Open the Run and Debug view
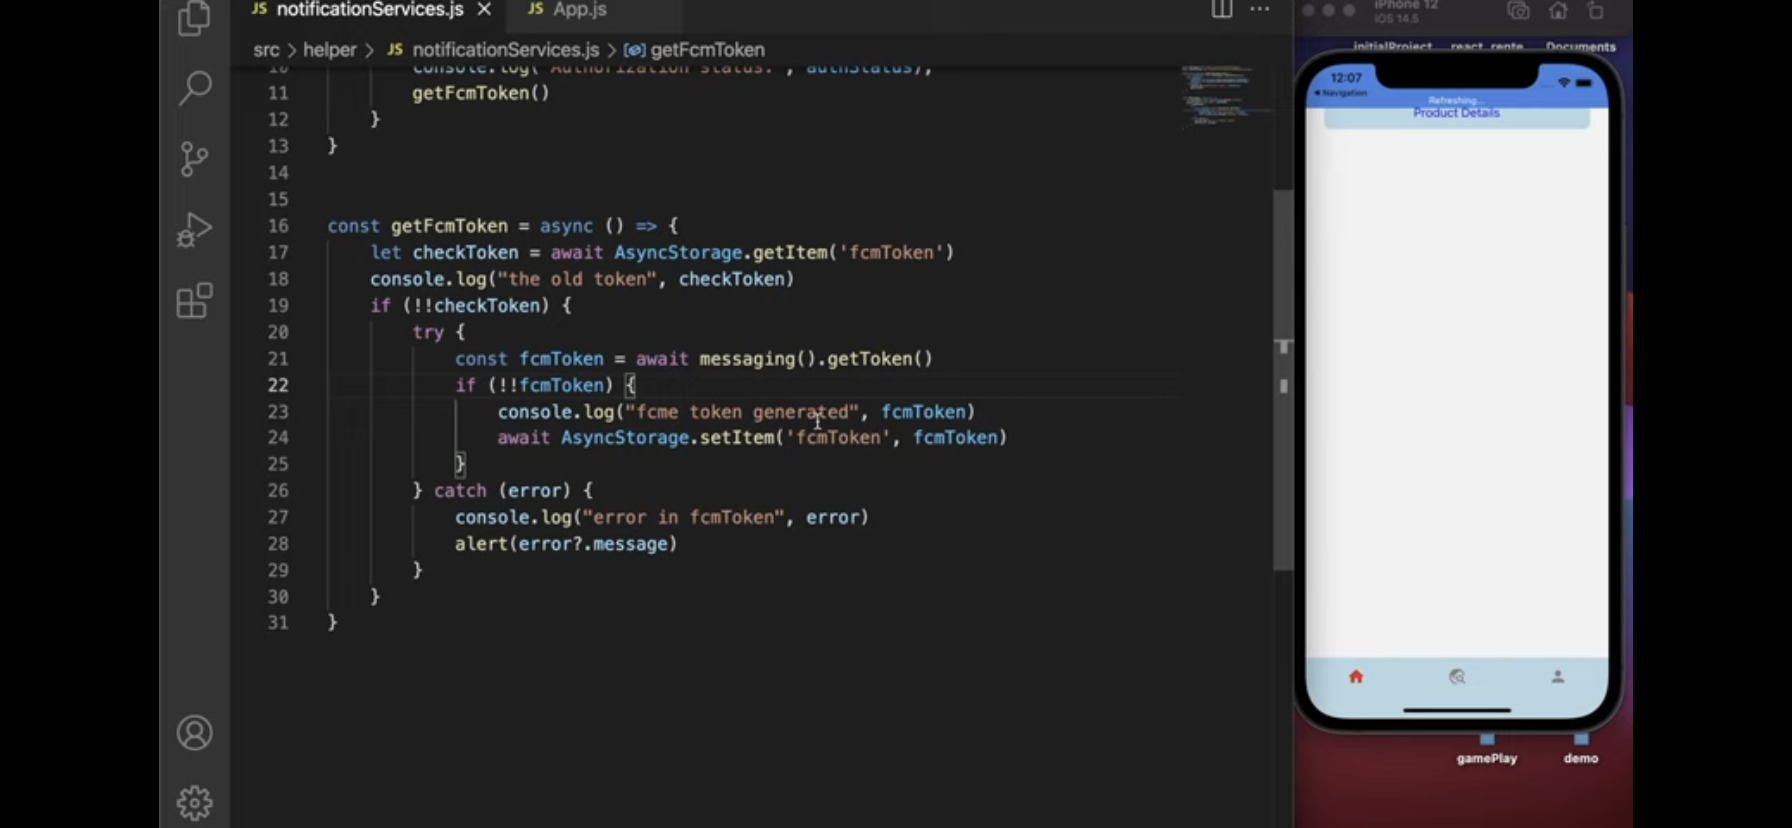 (x=194, y=230)
